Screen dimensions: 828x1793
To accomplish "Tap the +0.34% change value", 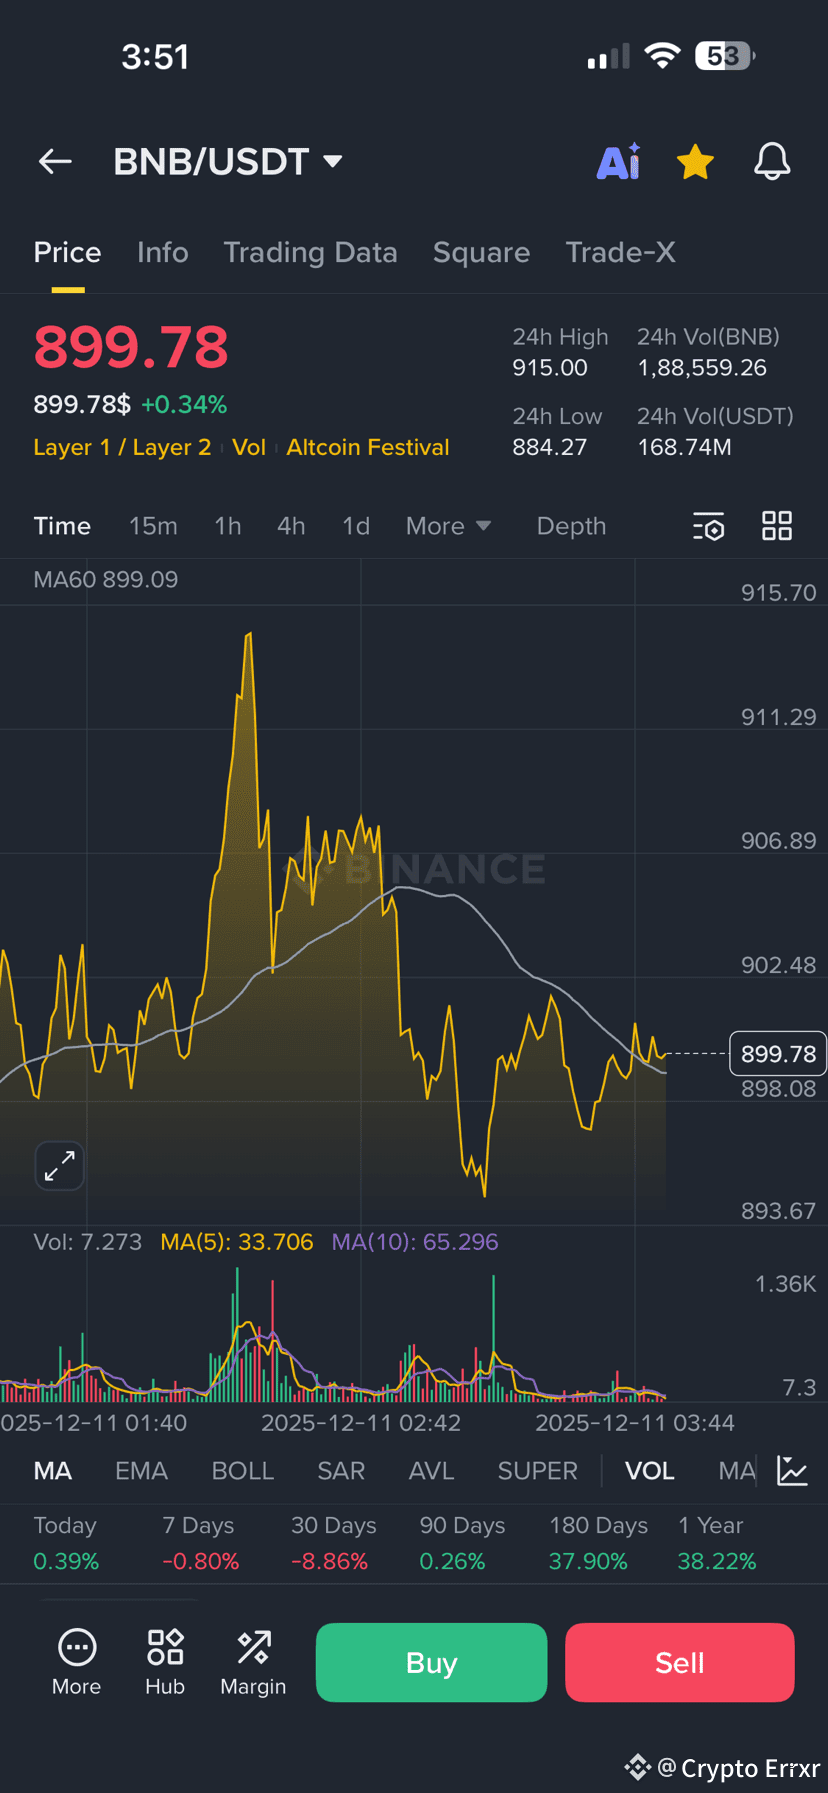I will pos(184,405).
